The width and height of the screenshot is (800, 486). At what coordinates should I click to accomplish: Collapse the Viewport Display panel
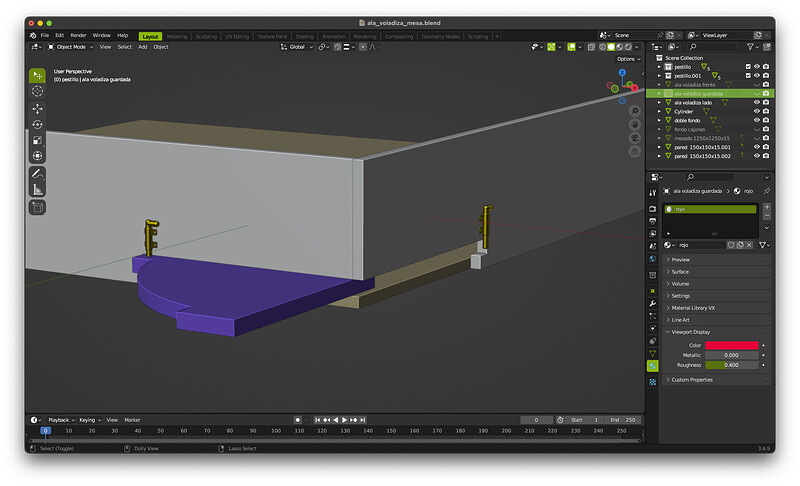[x=716, y=332]
